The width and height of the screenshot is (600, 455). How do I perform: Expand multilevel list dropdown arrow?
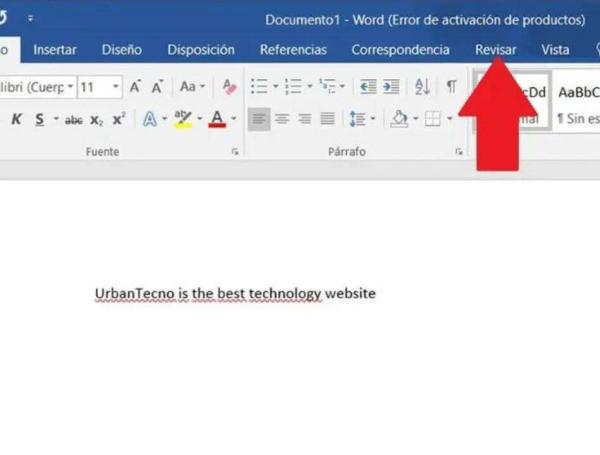[342, 86]
